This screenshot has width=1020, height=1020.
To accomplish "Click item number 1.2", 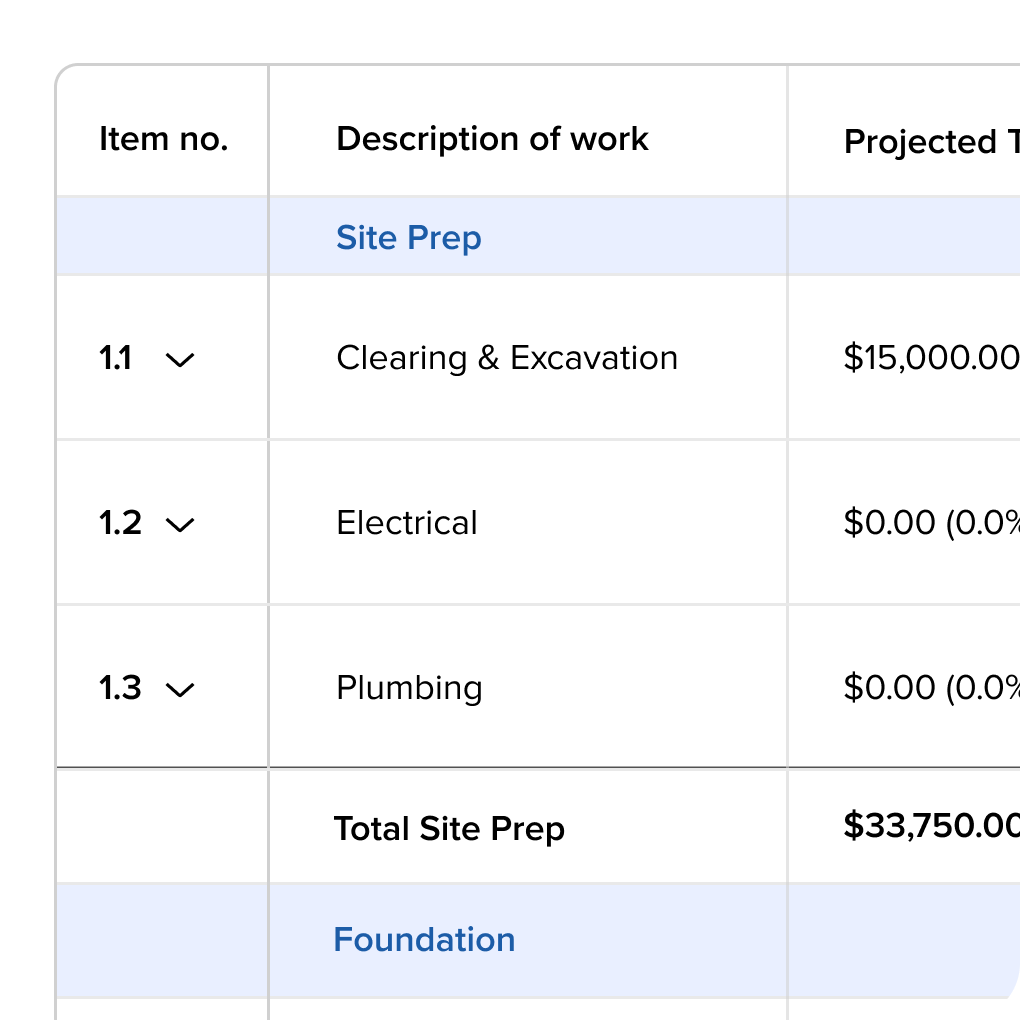I will (x=120, y=523).
